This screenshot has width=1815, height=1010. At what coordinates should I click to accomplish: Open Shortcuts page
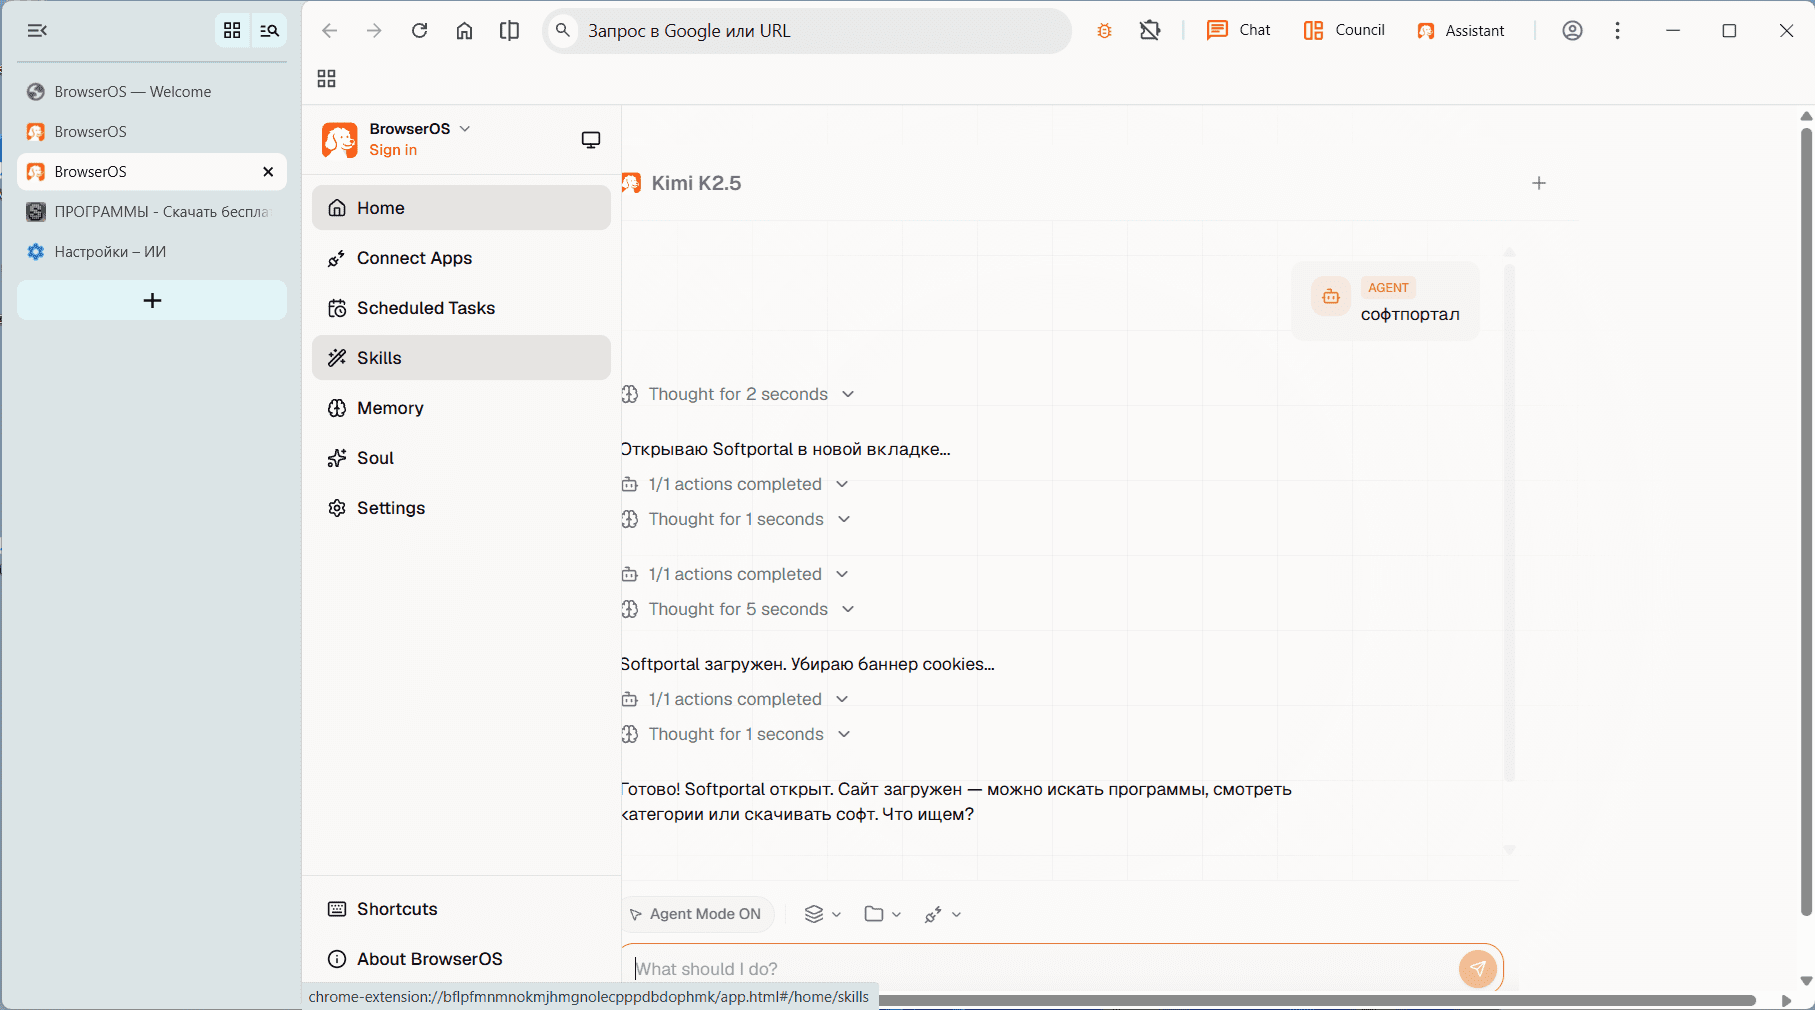tap(461, 909)
